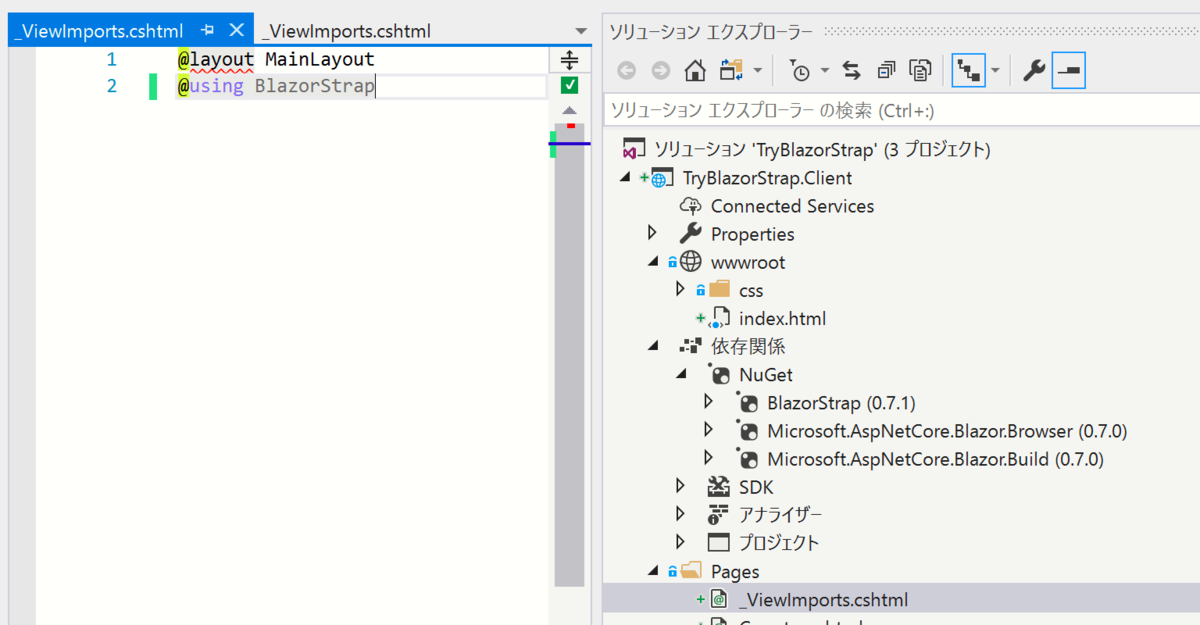Expand the SDK node
This screenshot has width=1200, height=625.
[x=681, y=486]
